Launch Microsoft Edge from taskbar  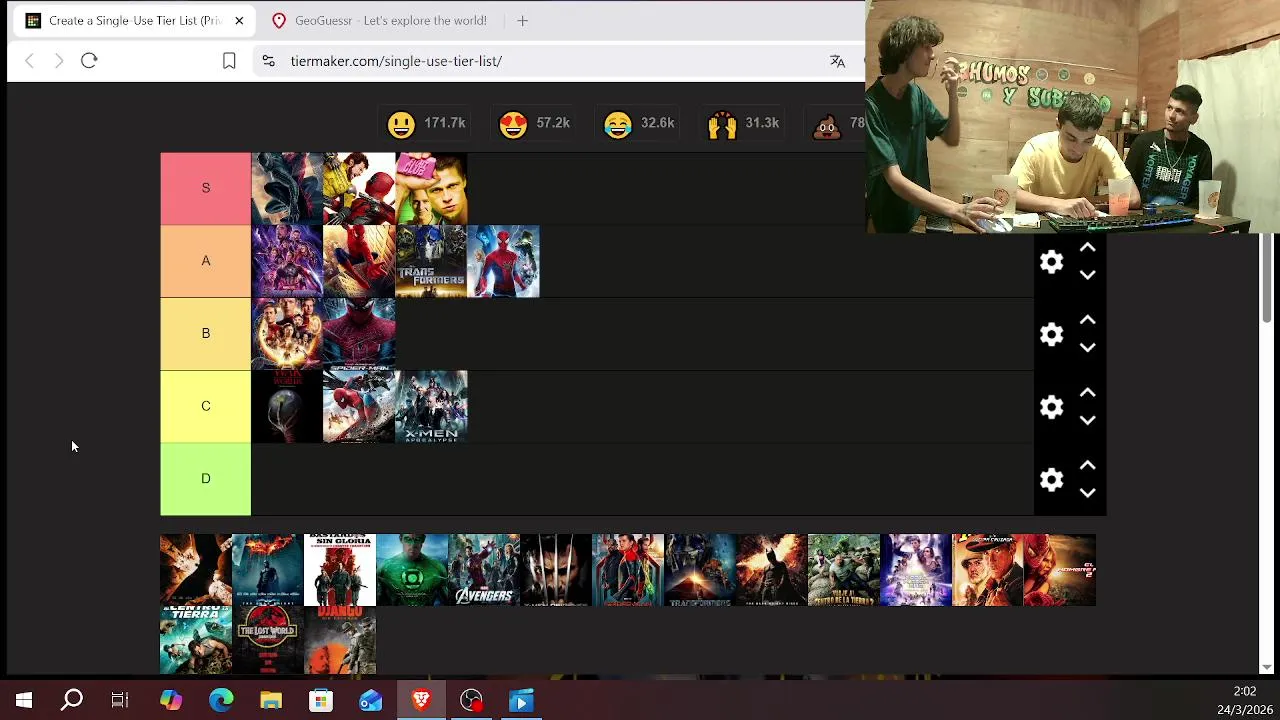[x=221, y=701]
